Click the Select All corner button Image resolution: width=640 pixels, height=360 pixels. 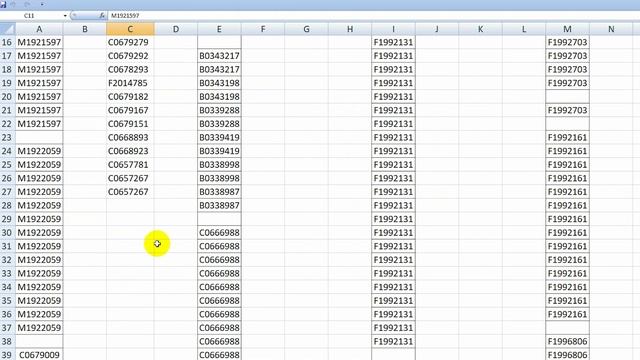pyautogui.click(x=7, y=29)
